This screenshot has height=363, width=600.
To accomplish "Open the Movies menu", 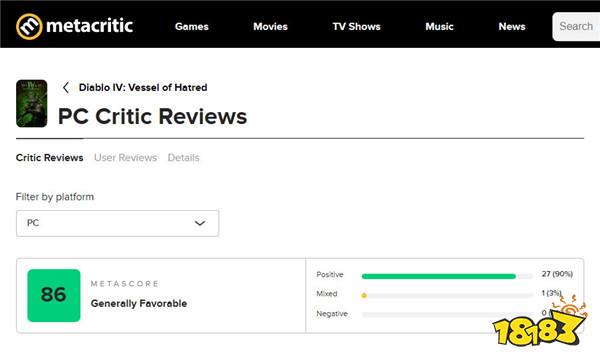I will [x=270, y=26].
